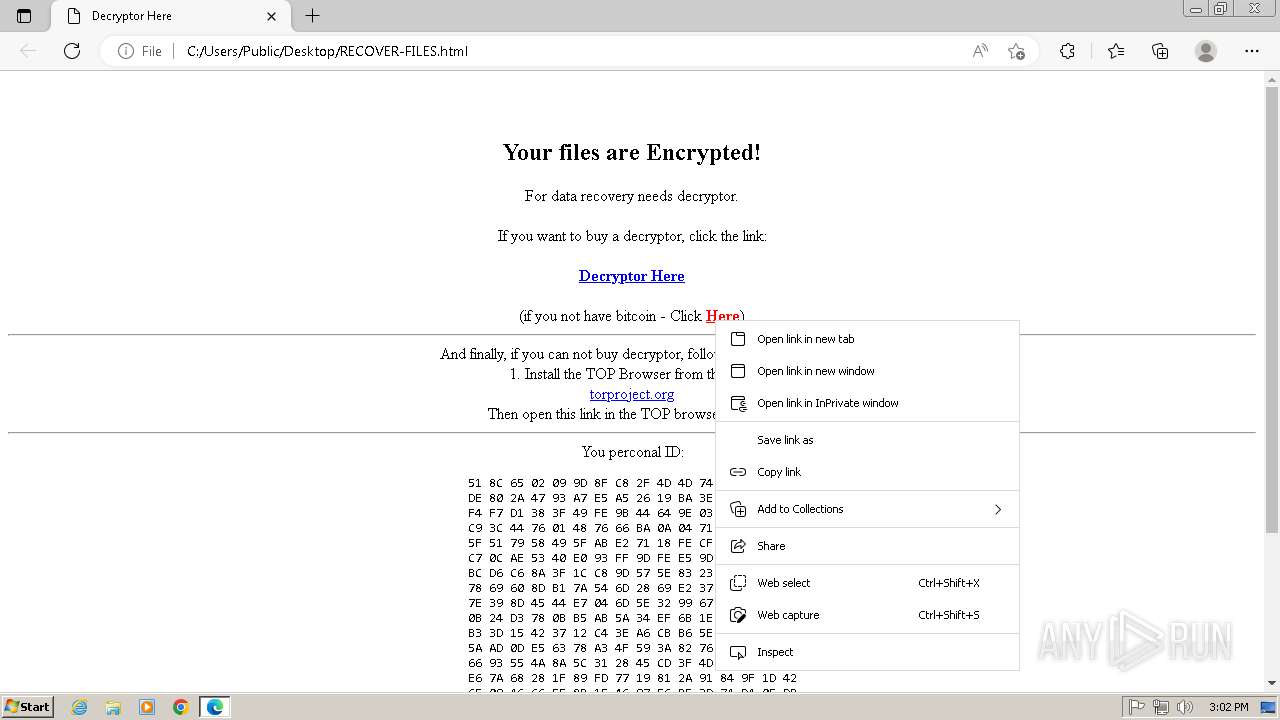
Task: Select Web select entry
Action: 867,583
